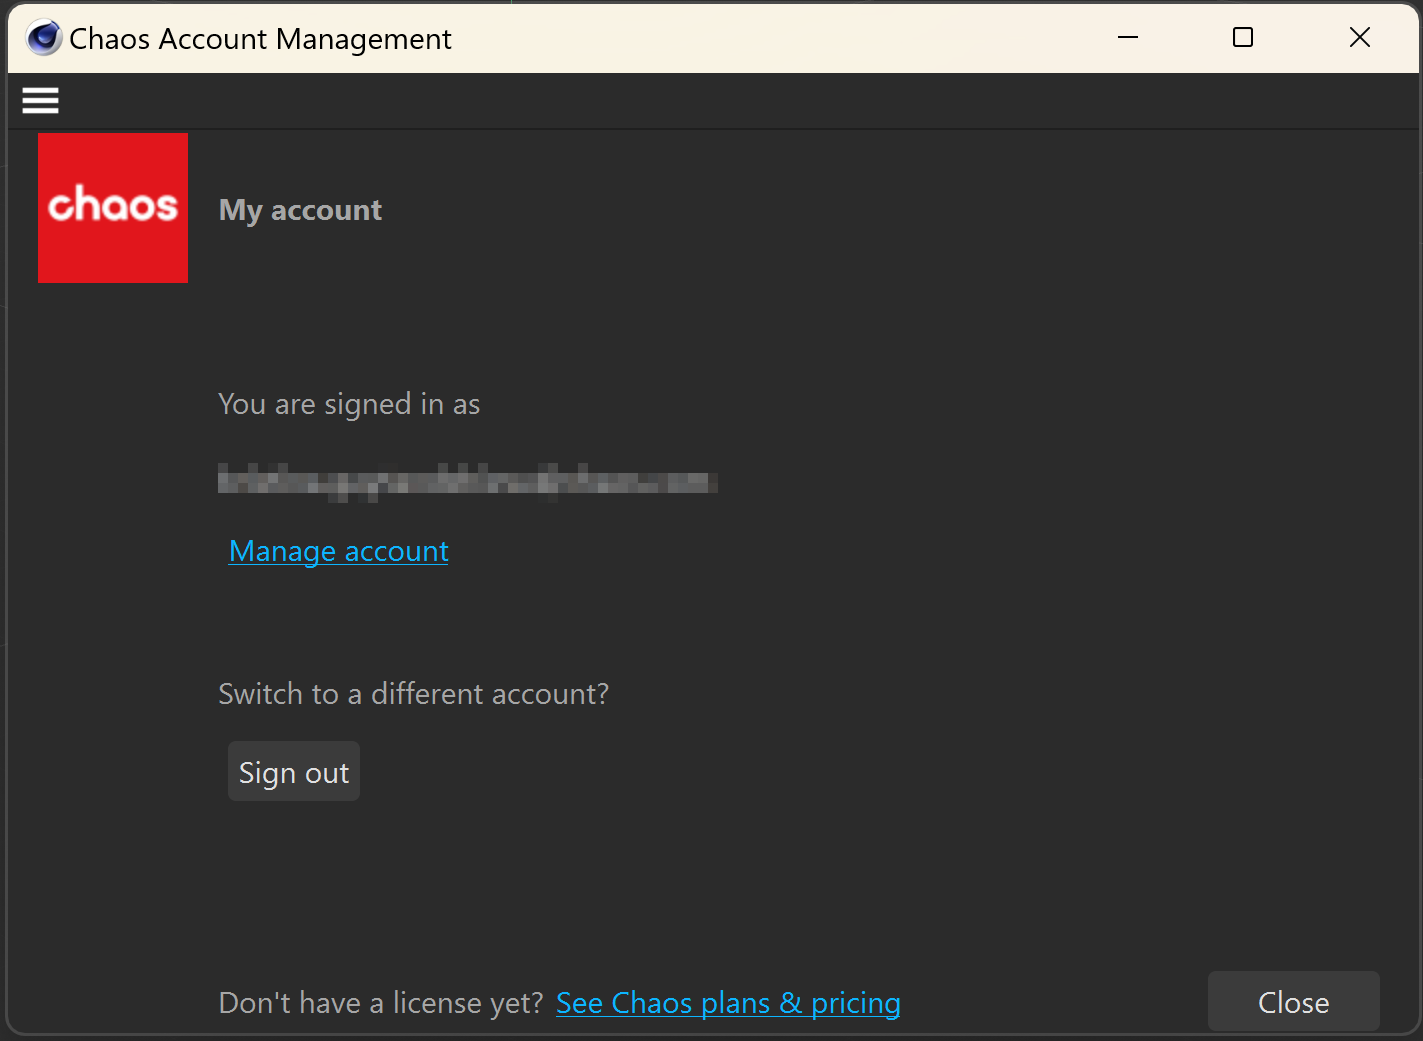The height and width of the screenshot is (1041, 1423).
Task: Close the window with the X button
Action: (1360, 38)
